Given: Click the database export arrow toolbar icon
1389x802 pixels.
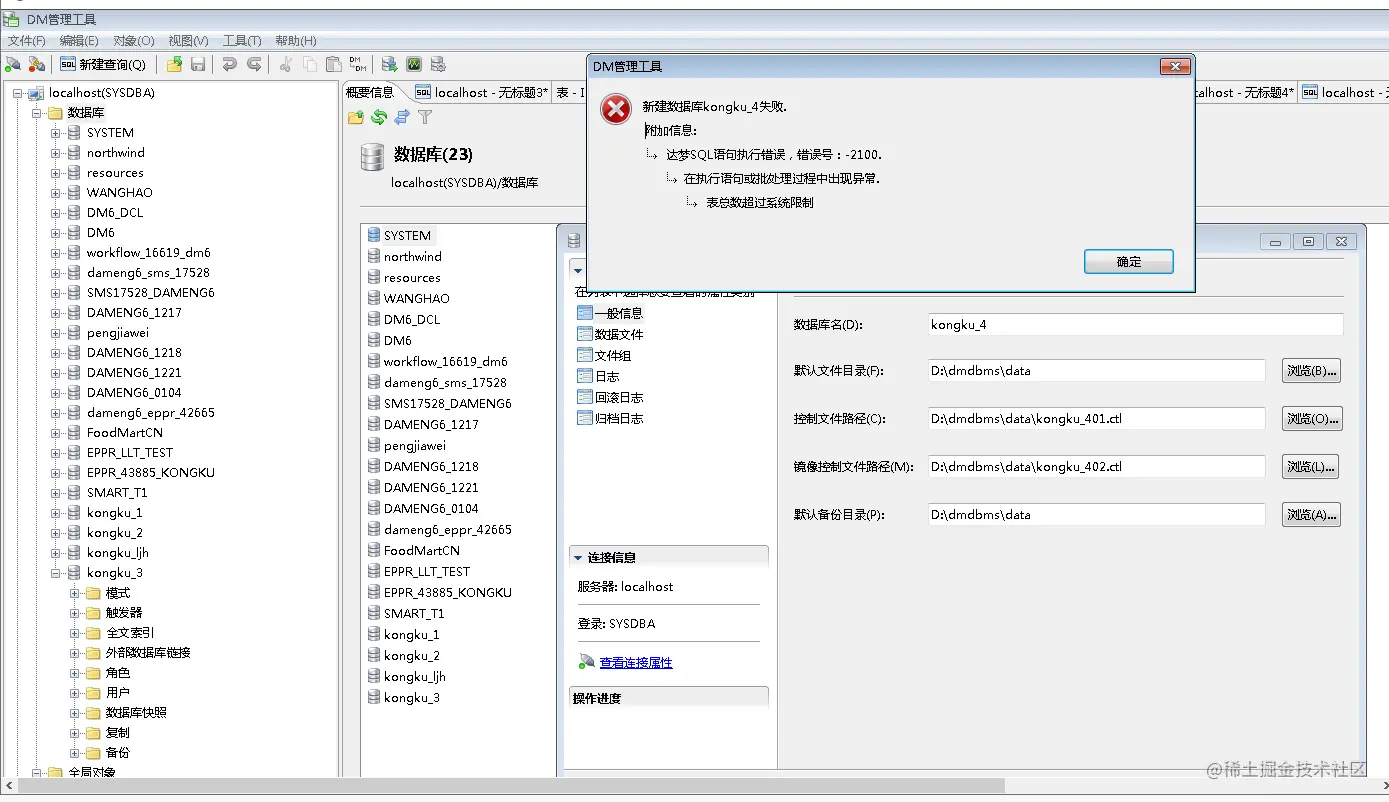Looking at the screenshot, I should pos(389,65).
